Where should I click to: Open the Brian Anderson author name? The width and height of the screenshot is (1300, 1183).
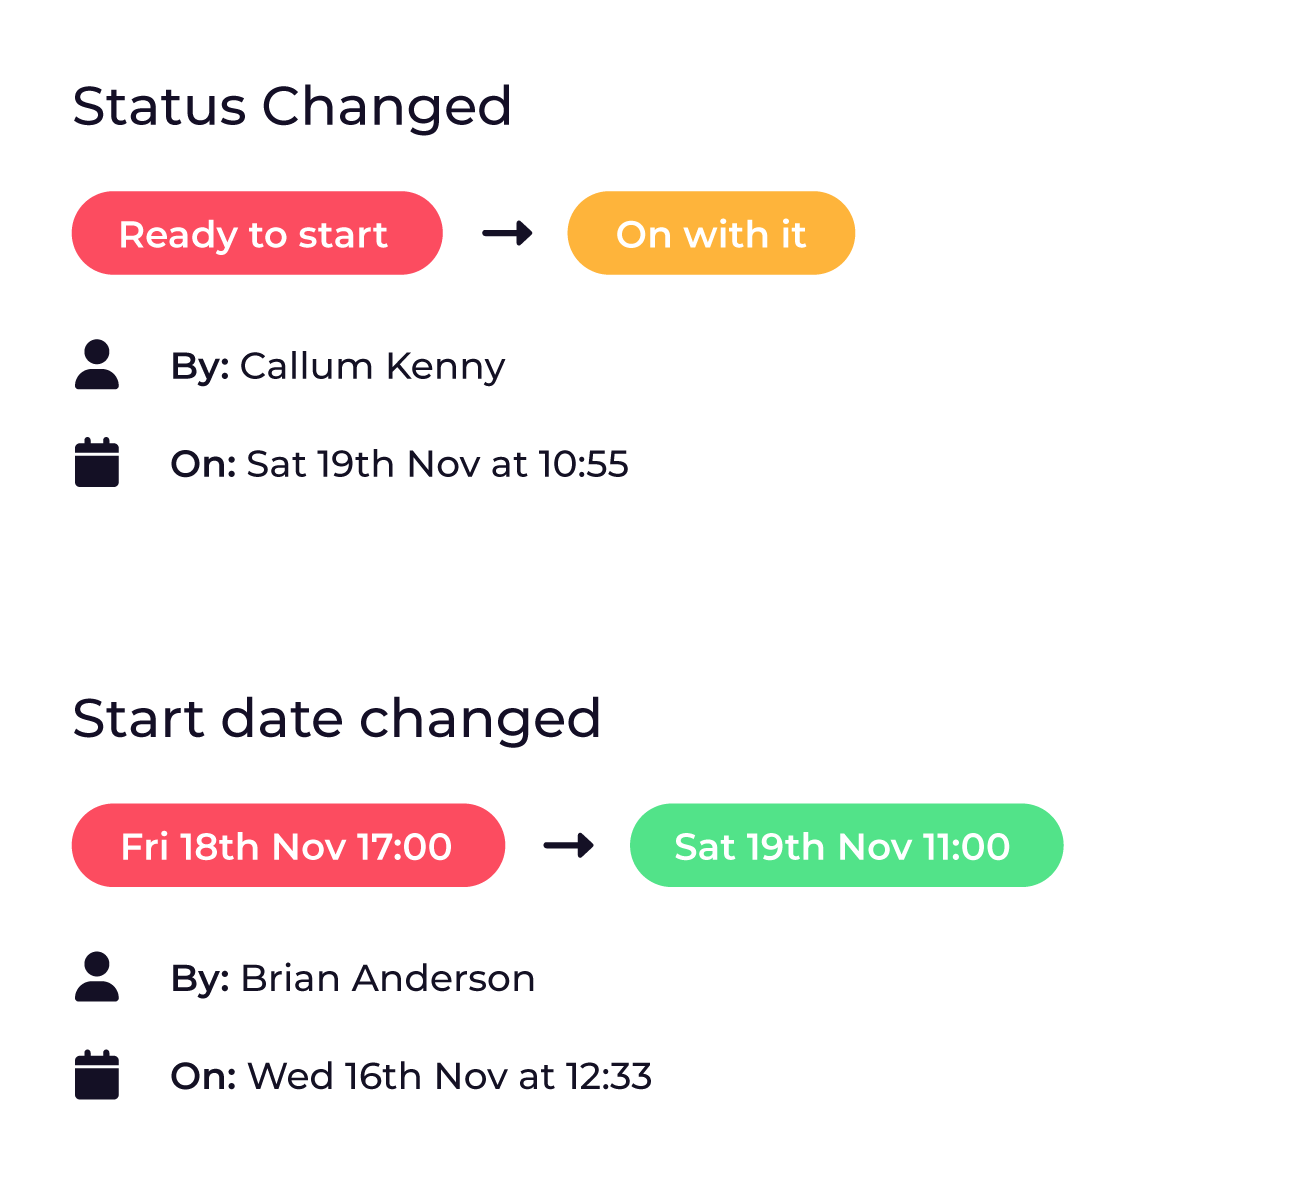coord(388,978)
